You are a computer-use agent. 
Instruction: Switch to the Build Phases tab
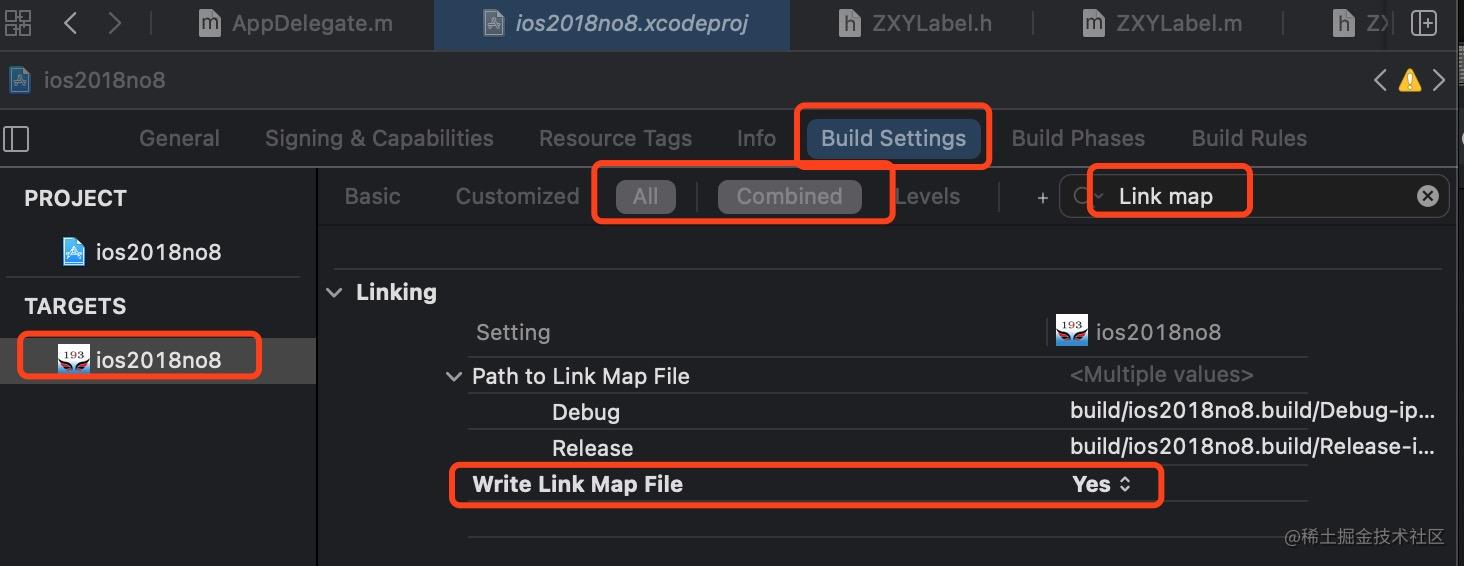(1077, 138)
